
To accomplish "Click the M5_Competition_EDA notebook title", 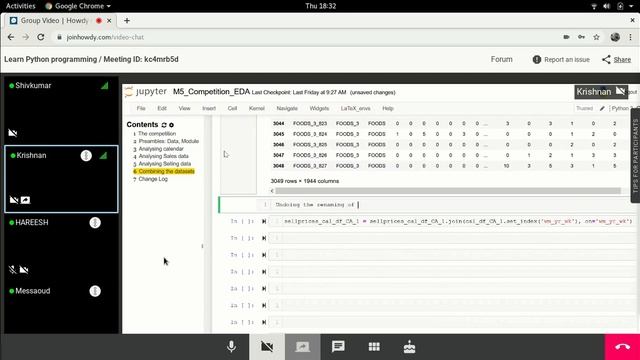I will pyautogui.click(x=211, y=91).
